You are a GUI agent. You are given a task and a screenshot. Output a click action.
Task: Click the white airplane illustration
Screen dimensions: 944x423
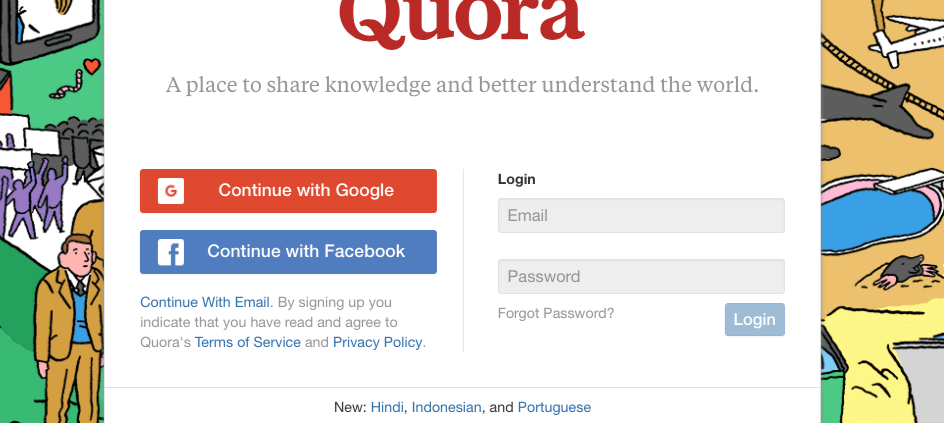905,39
